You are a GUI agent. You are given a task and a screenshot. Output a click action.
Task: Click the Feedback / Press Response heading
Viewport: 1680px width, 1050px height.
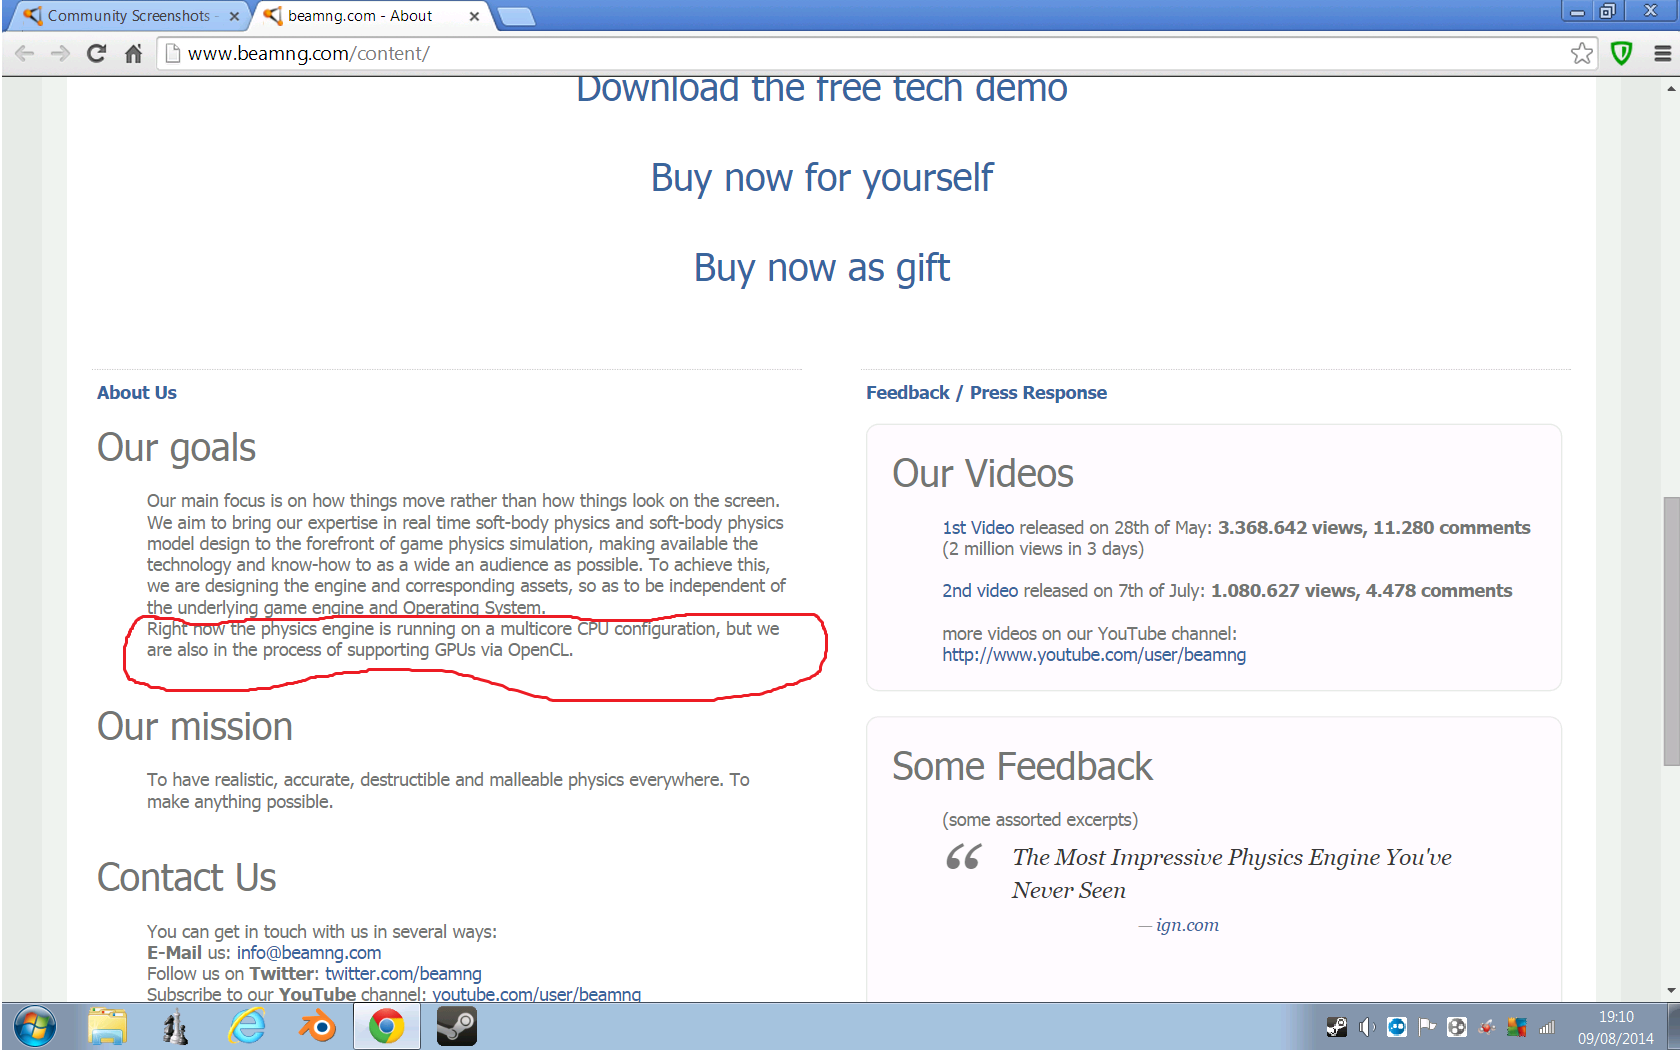coord(986,393)
